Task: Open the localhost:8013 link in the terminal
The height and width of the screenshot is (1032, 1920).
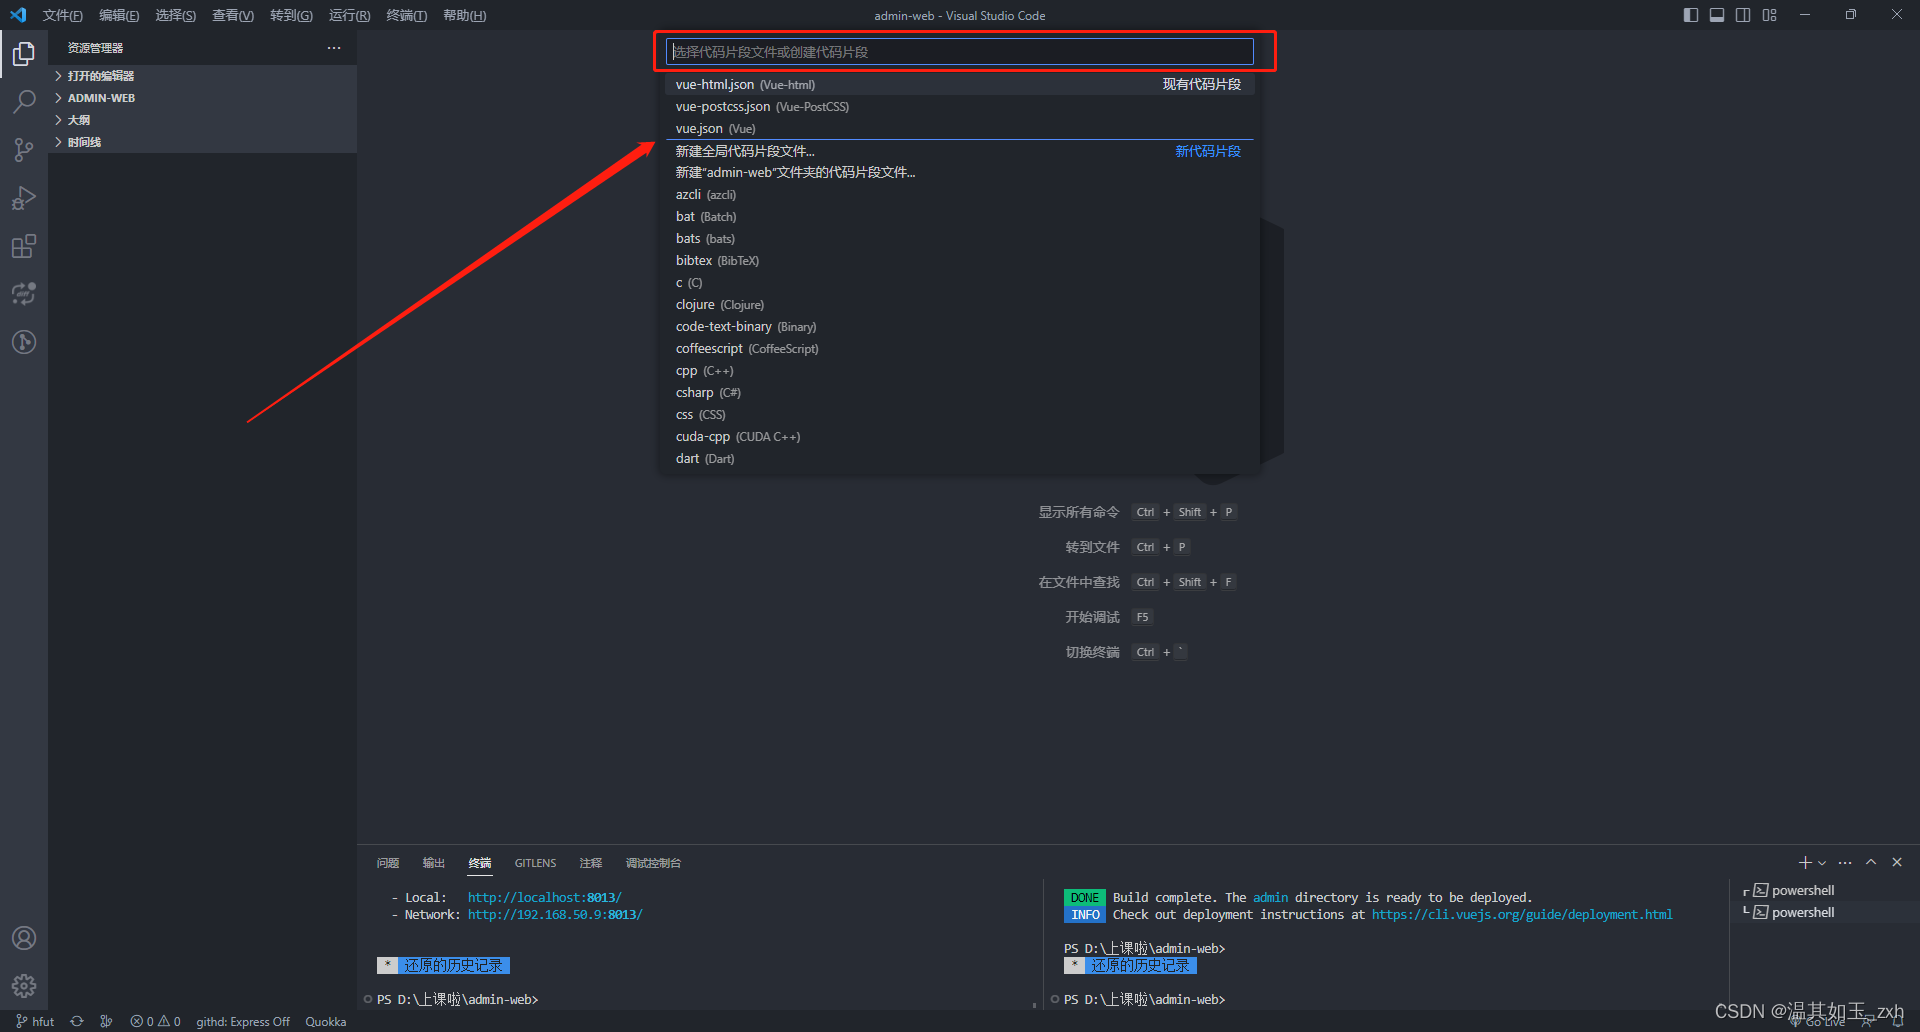Action: coord(544,897)
